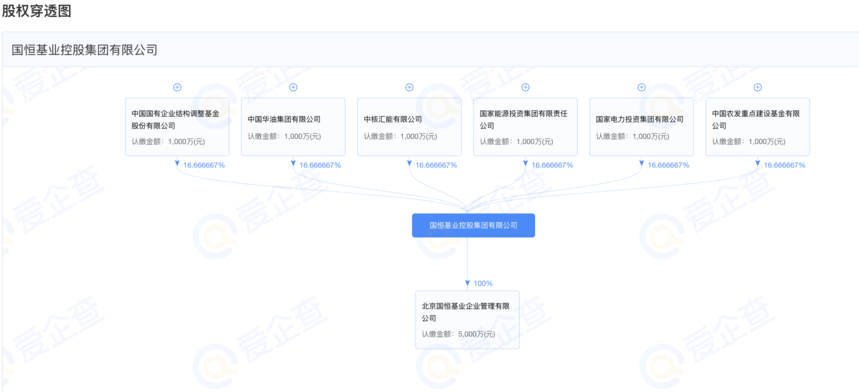Screen dimensions: 859x392
Task: Open 北京国恒基业企业管理有限公司 subsidiary card
Action: pos(467,320)
